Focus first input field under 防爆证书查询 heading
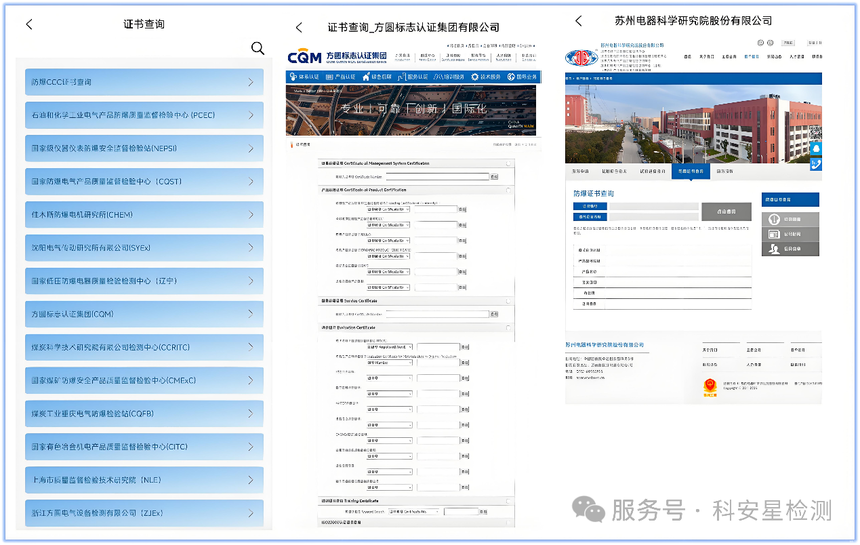Image resolution: width=860 pixels, height=545 pixels. click(654, 206)
